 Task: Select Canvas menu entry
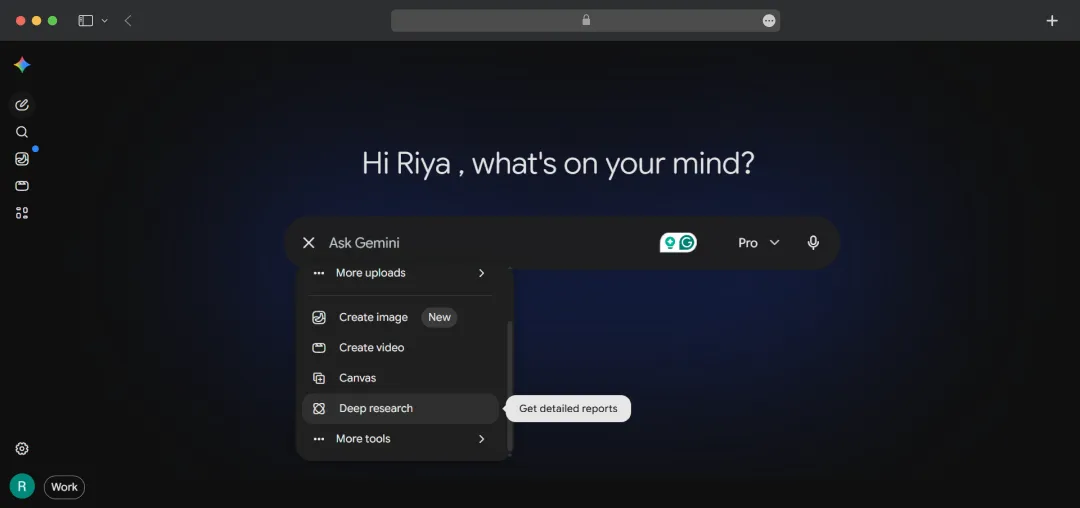pyautogui.click(x=400, y=378)
